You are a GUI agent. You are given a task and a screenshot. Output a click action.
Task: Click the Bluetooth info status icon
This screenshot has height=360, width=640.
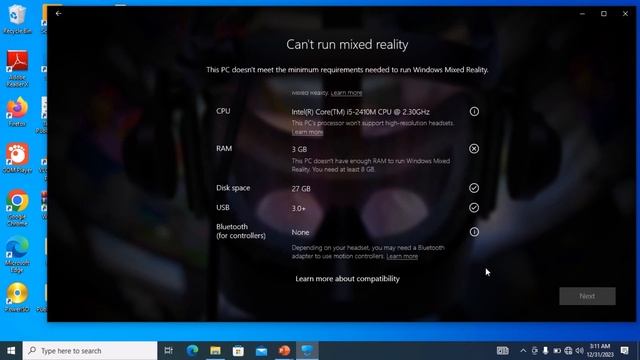coord(474,232)
